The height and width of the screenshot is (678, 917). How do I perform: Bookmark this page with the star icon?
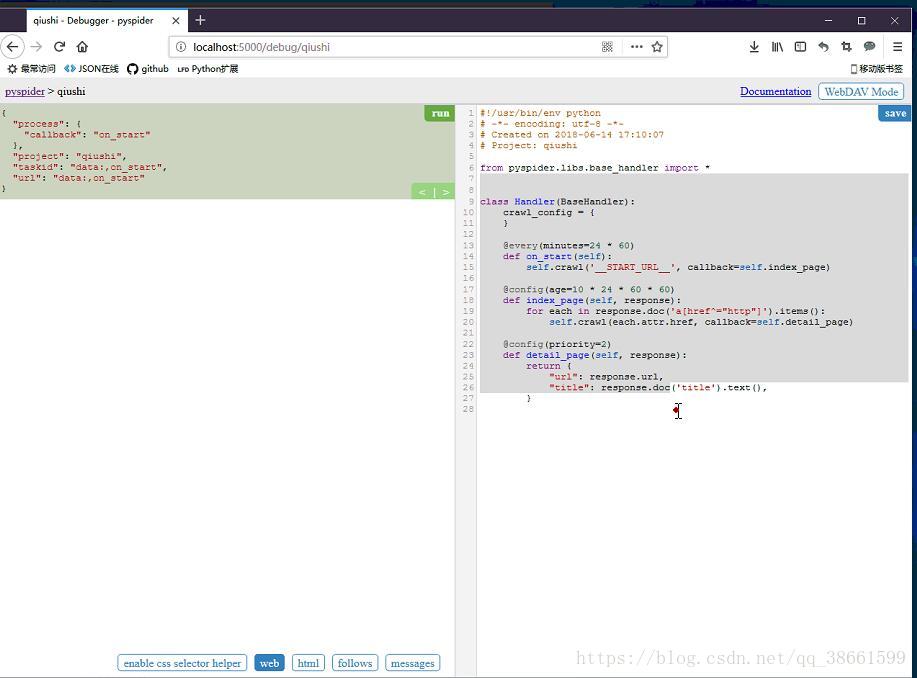[657, 47]
